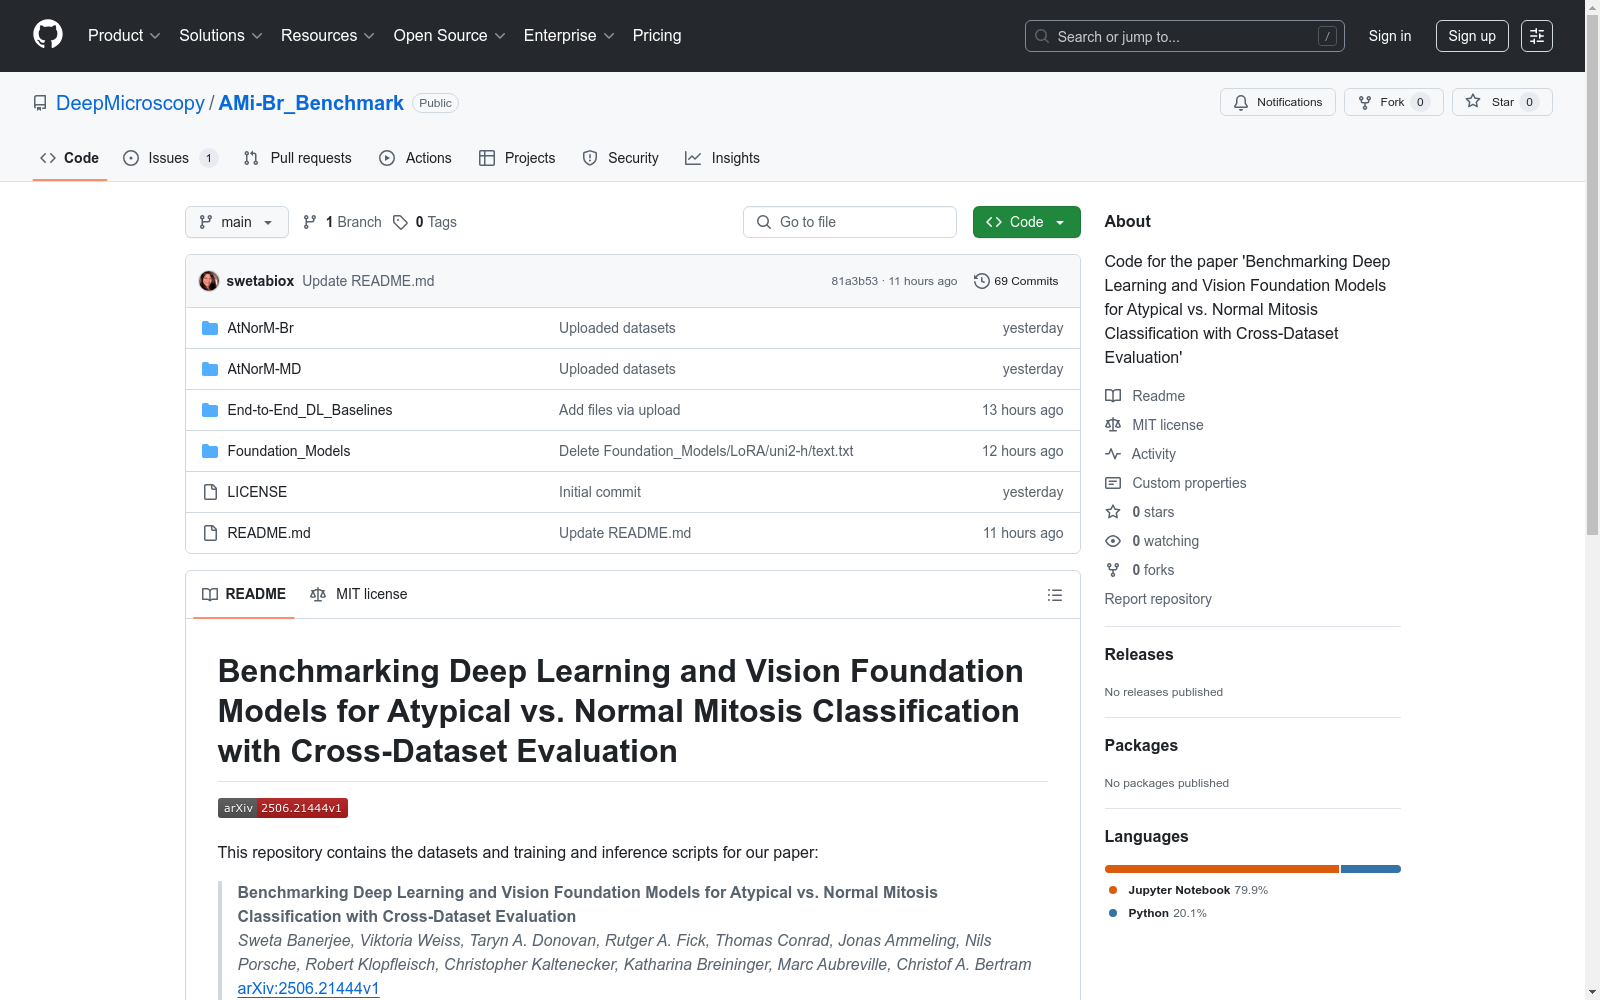Select the README tab in file viewer
Image resolution: width=1600 pixels, height=1000 pixels.
(x=244, y=594)
